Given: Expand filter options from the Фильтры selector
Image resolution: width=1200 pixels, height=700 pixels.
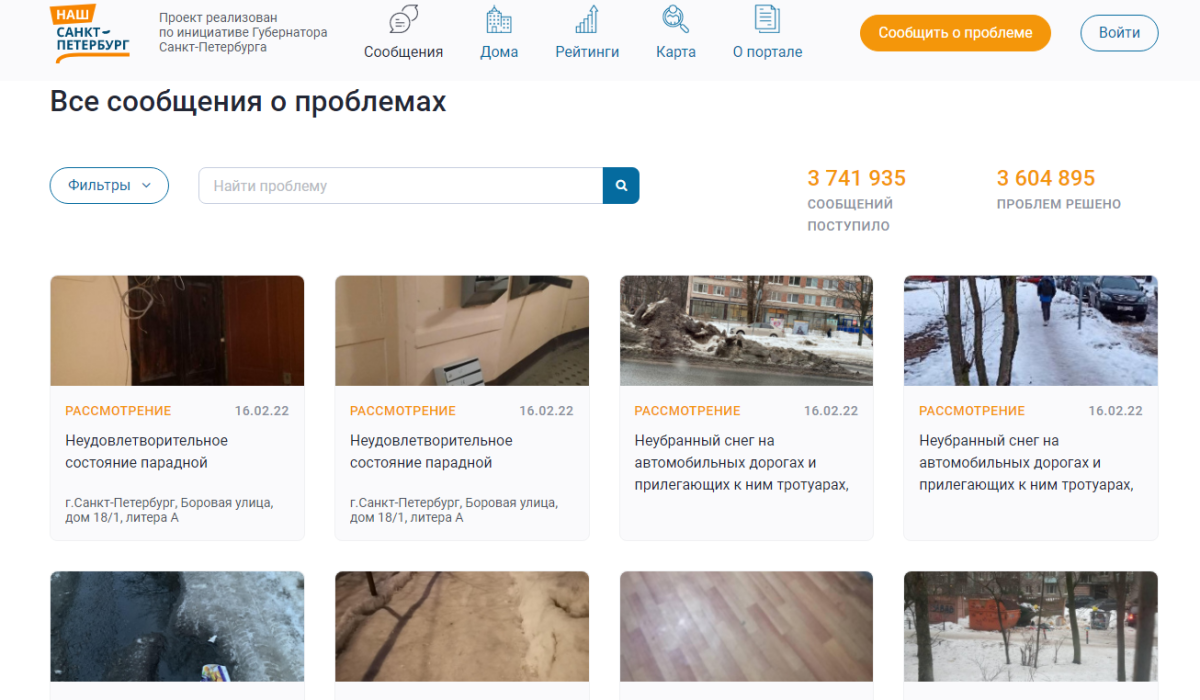Looking at the screenshot, I should [x=108, y=185].
